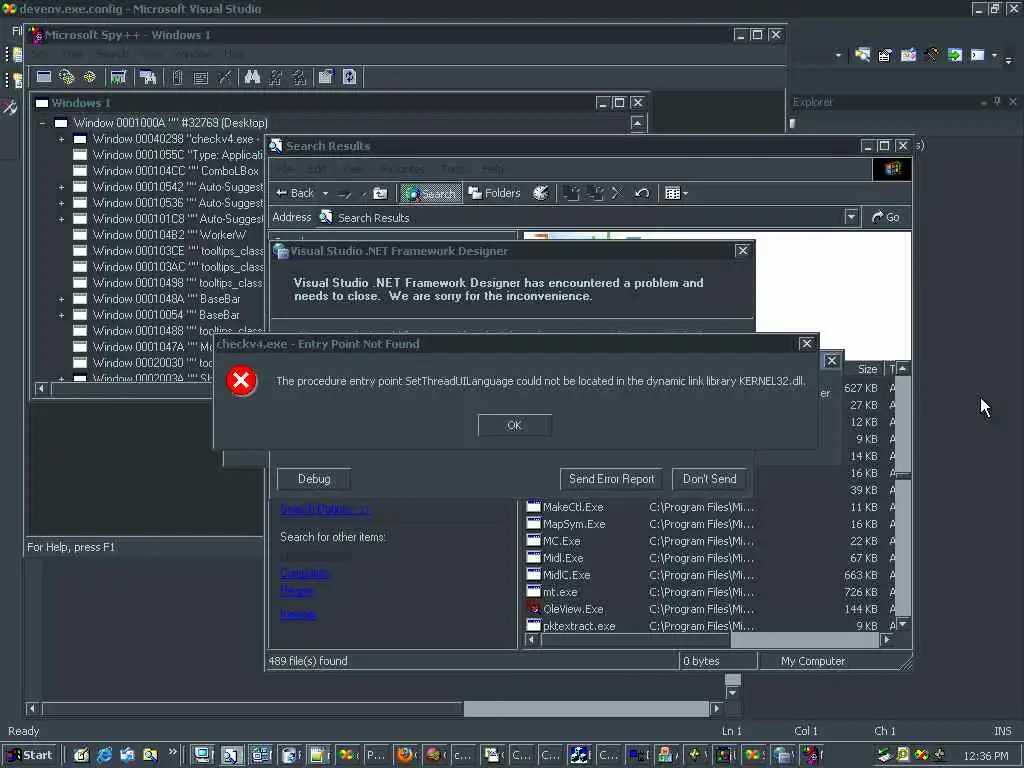
Task: Open the Processes view in Spy++ toolbar
Action: coord(67,77)
